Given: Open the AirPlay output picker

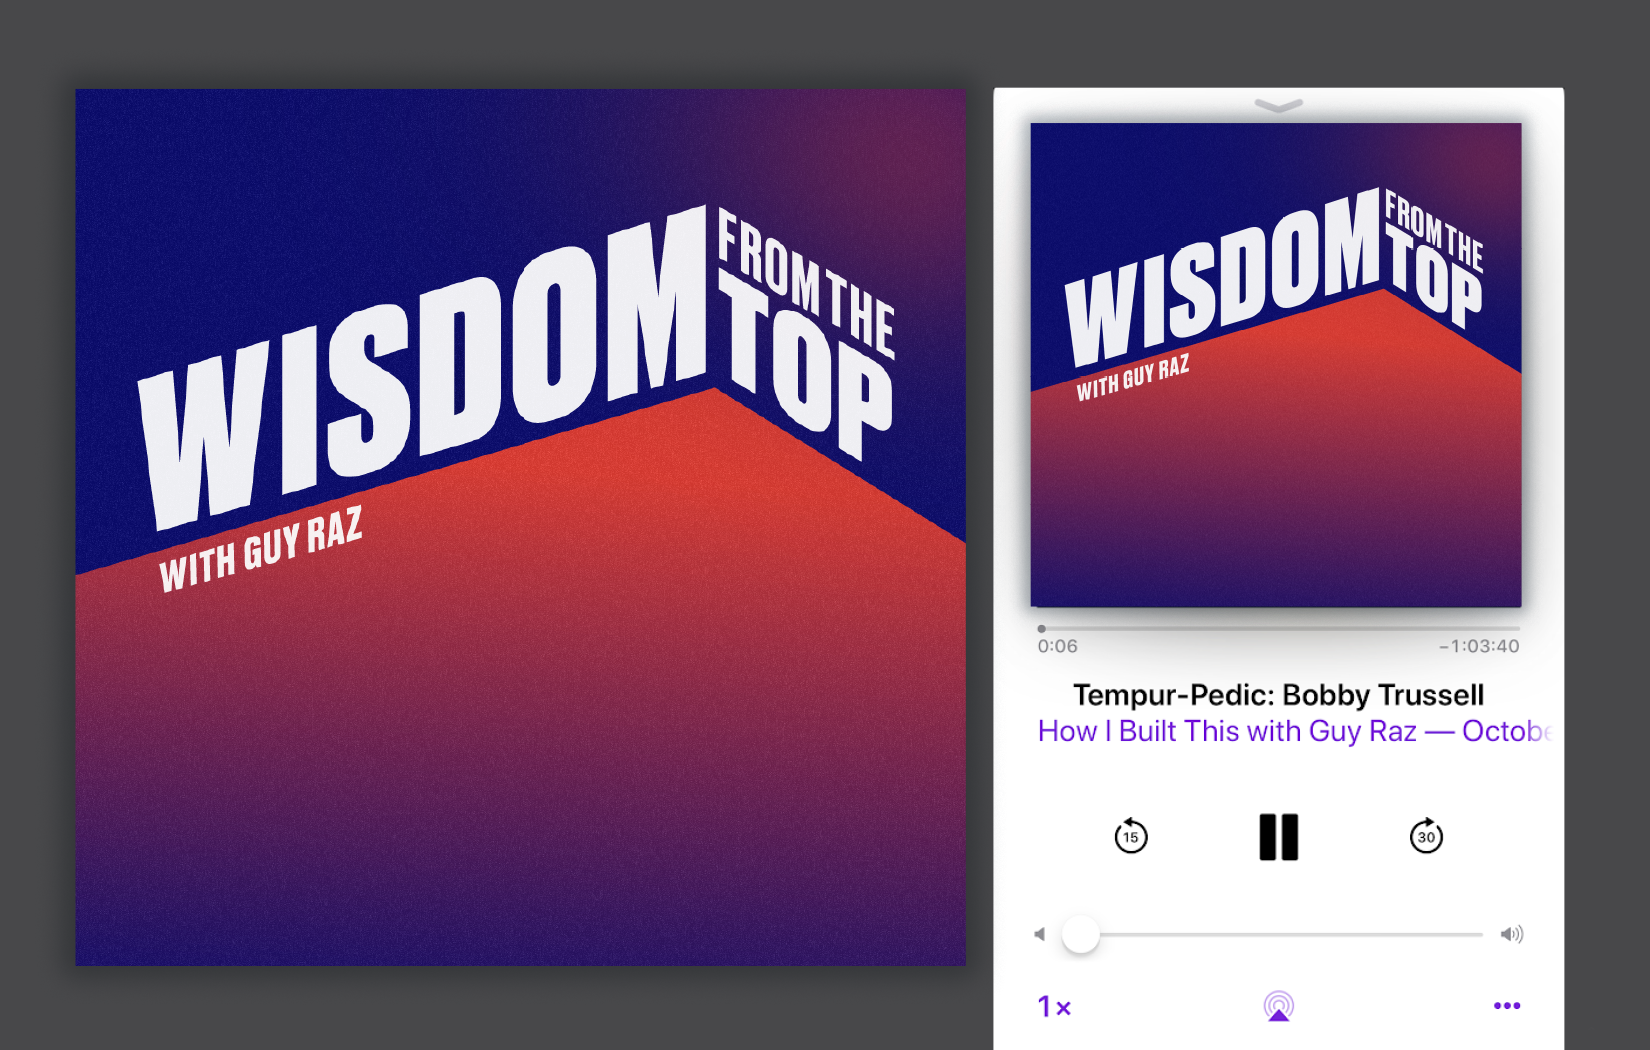Looking at the screenshot, I should (x=1278, y=1006).
